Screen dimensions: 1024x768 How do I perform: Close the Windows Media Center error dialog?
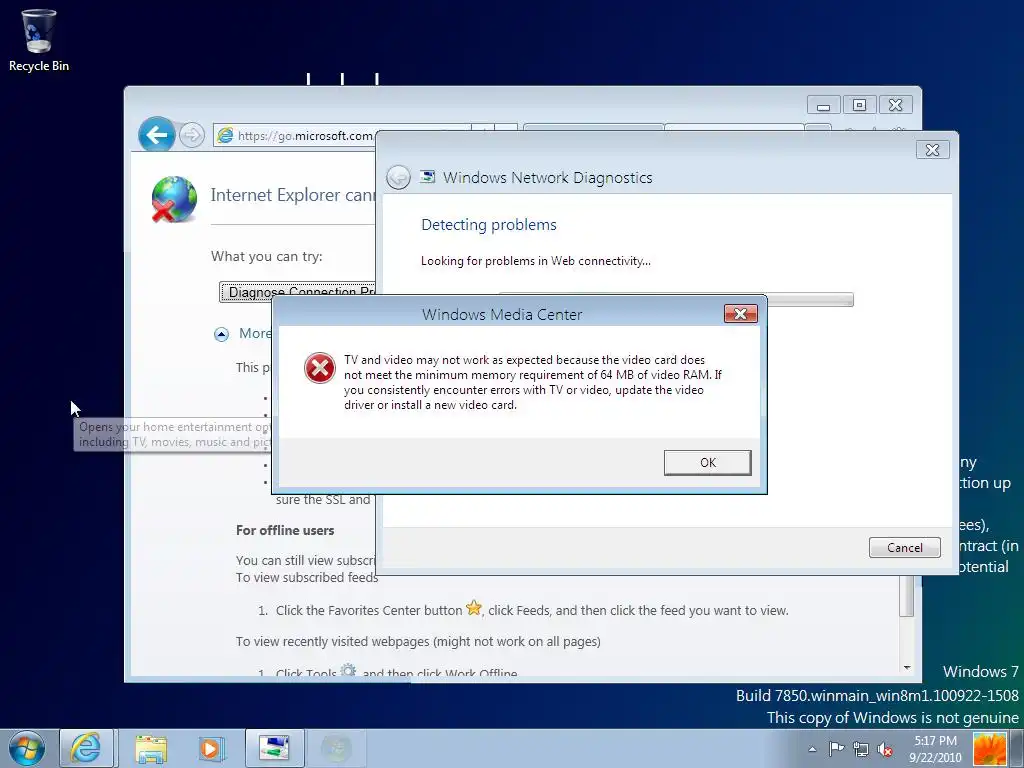(741, 314)
